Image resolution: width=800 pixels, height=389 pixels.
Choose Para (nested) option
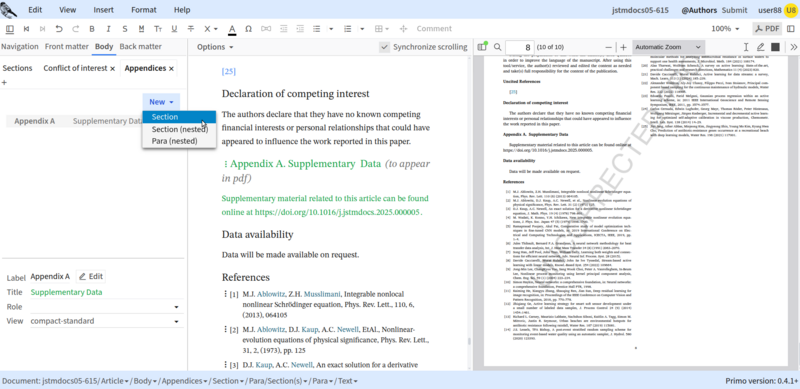tap(179, 141)
